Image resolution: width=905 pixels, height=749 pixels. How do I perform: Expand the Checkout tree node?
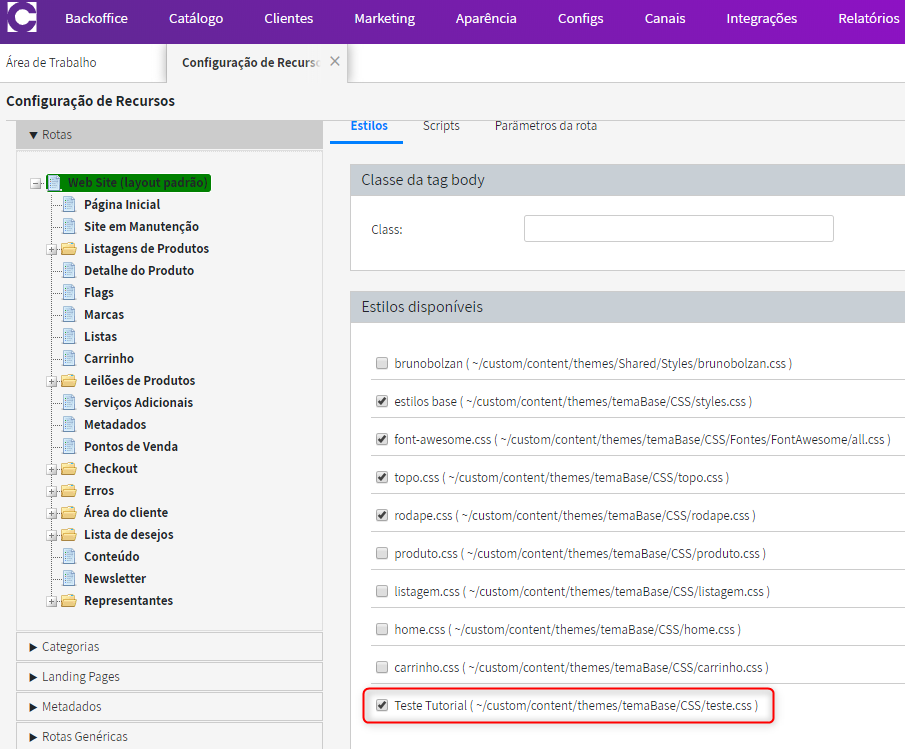point(51,470)
